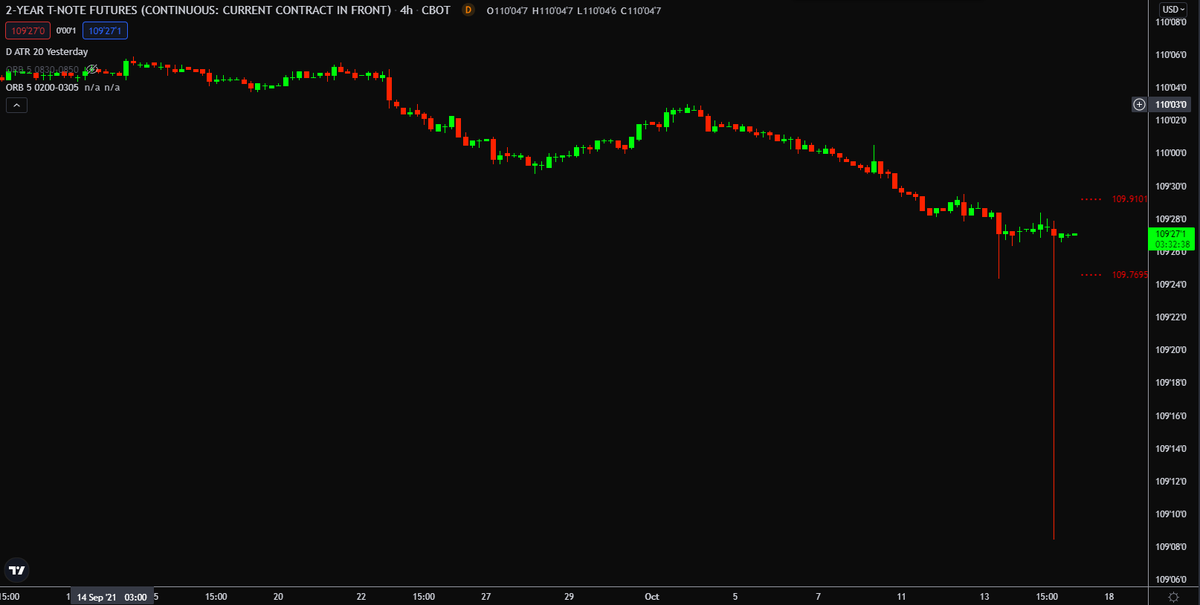
Task: Select the D ATR 20 Yesterday indicator
Action: click(47, 51)
